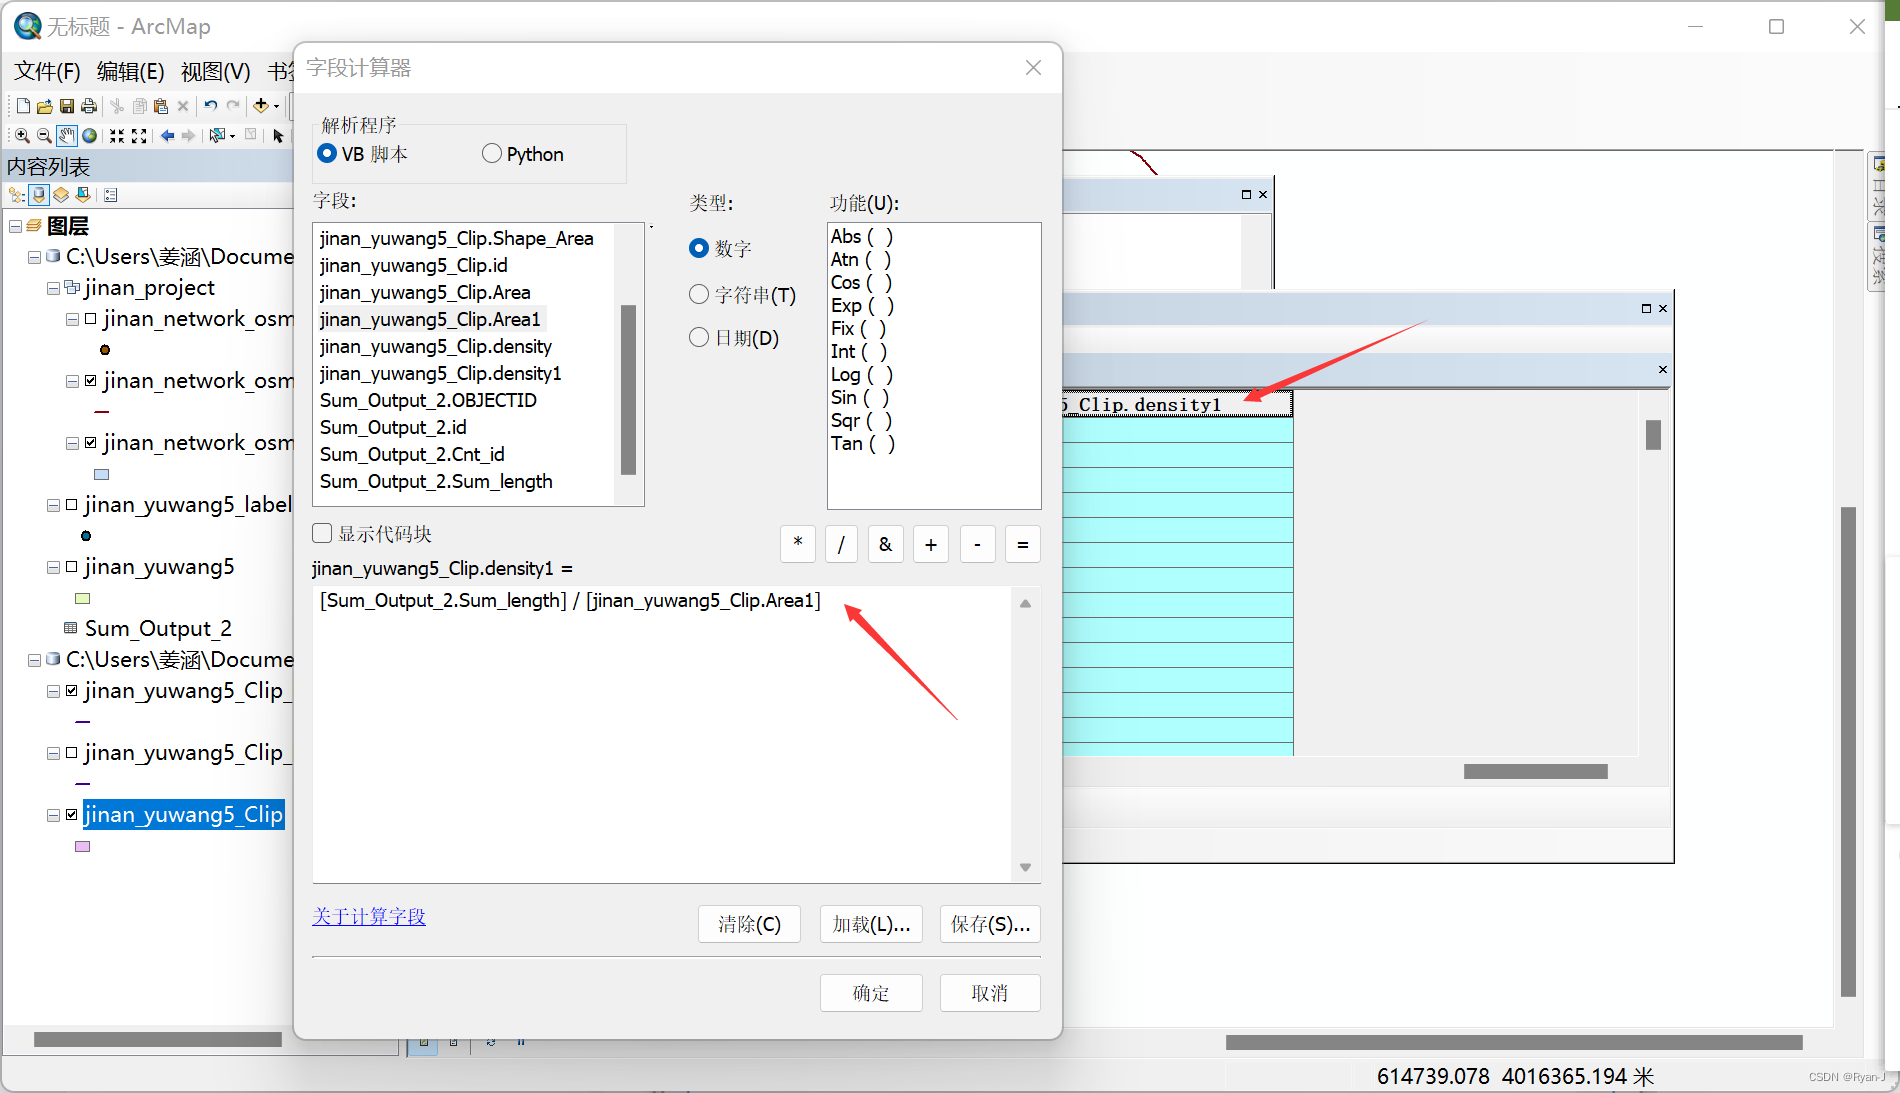Switch to List By Source icon

click(39, 195)
